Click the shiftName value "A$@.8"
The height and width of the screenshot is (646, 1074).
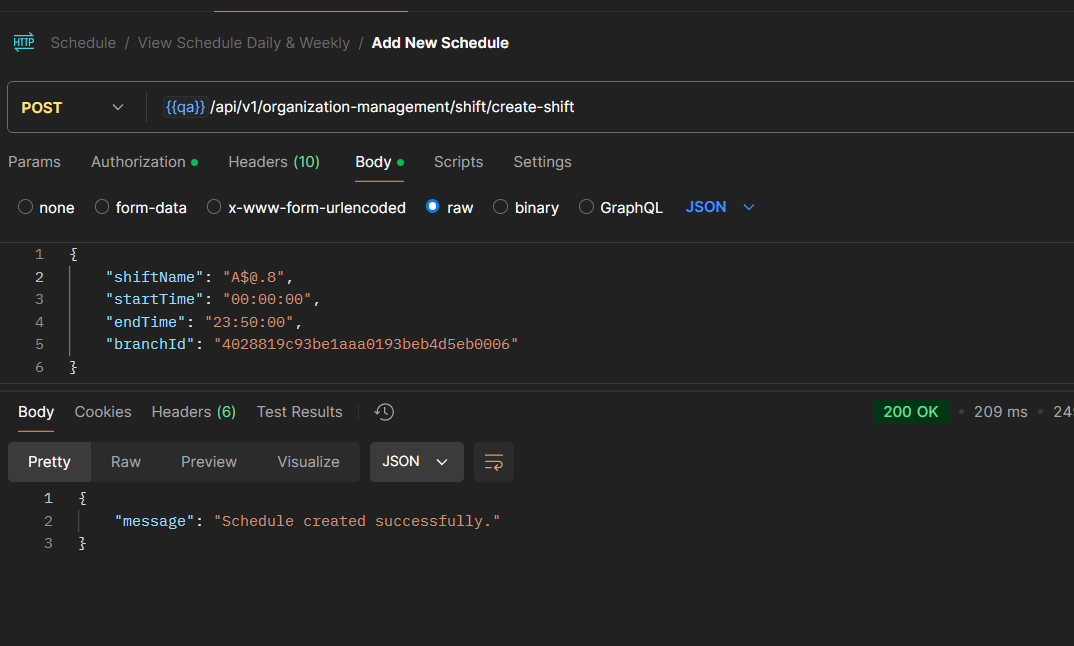[x=253, y=277]
